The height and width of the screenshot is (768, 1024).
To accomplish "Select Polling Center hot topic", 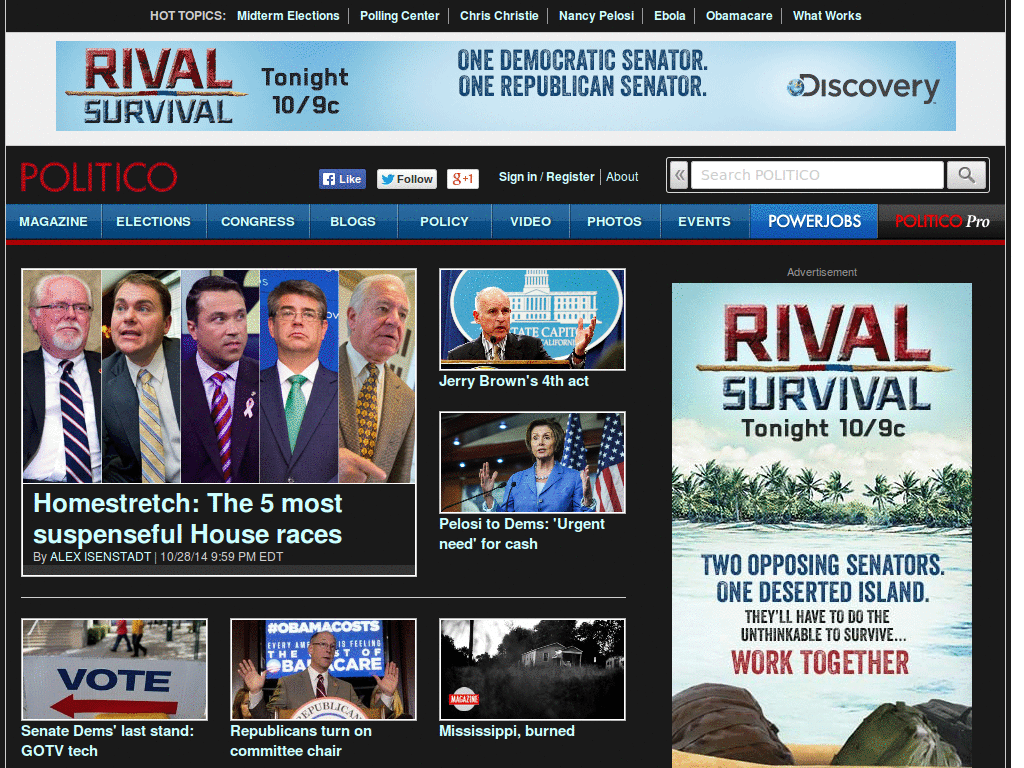I will (x=400, y=16).
